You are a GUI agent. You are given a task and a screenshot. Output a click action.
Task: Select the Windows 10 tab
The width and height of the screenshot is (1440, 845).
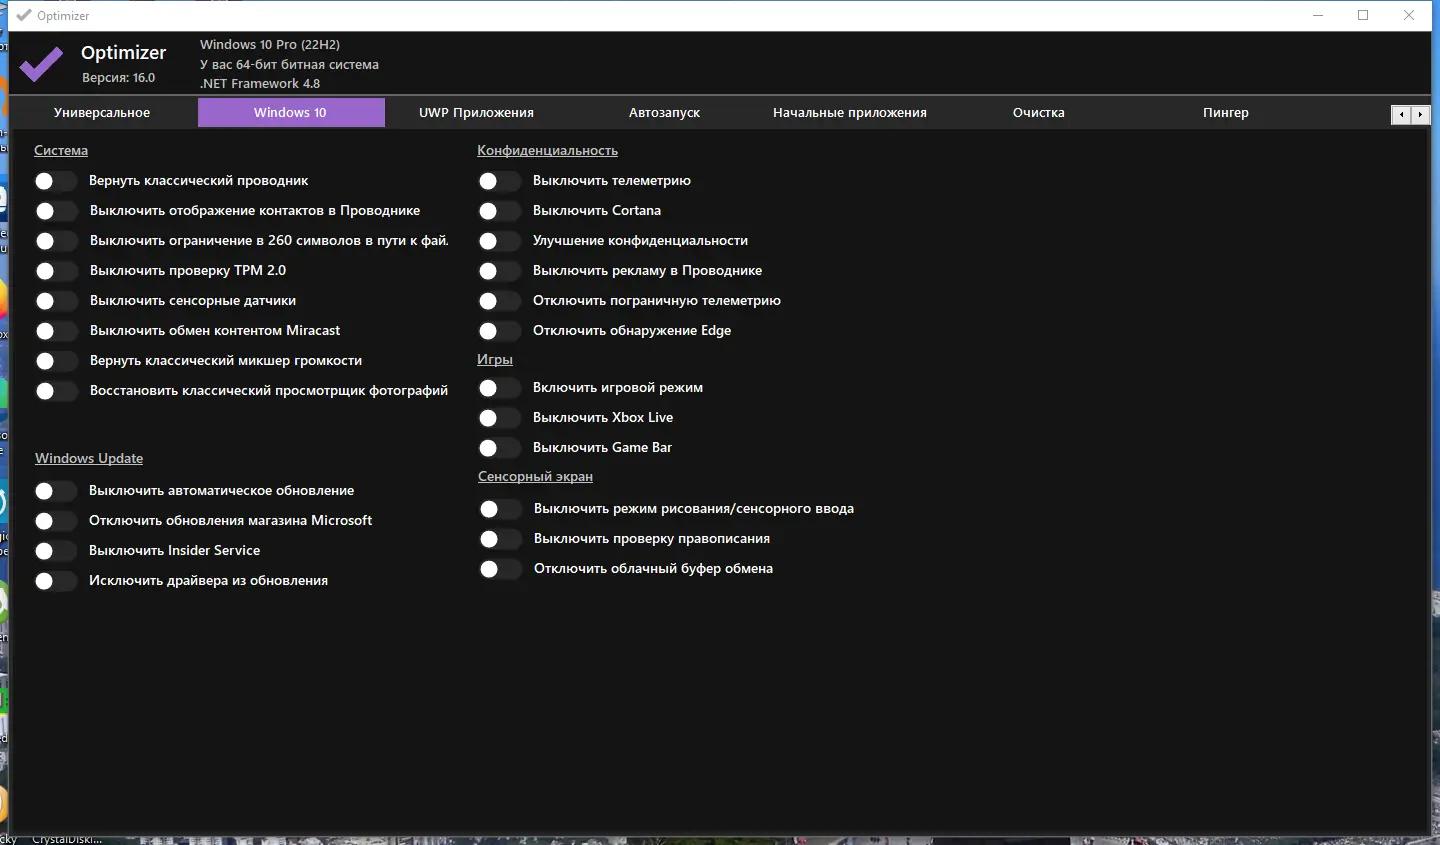point(291,113)
